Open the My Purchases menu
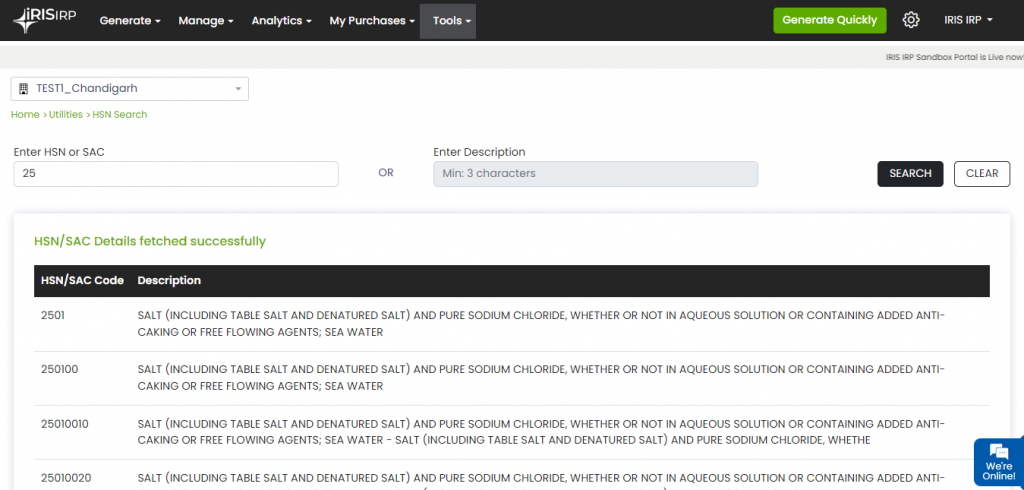The height and width of the screenshot is (490, 1024). tap(371, 21)
